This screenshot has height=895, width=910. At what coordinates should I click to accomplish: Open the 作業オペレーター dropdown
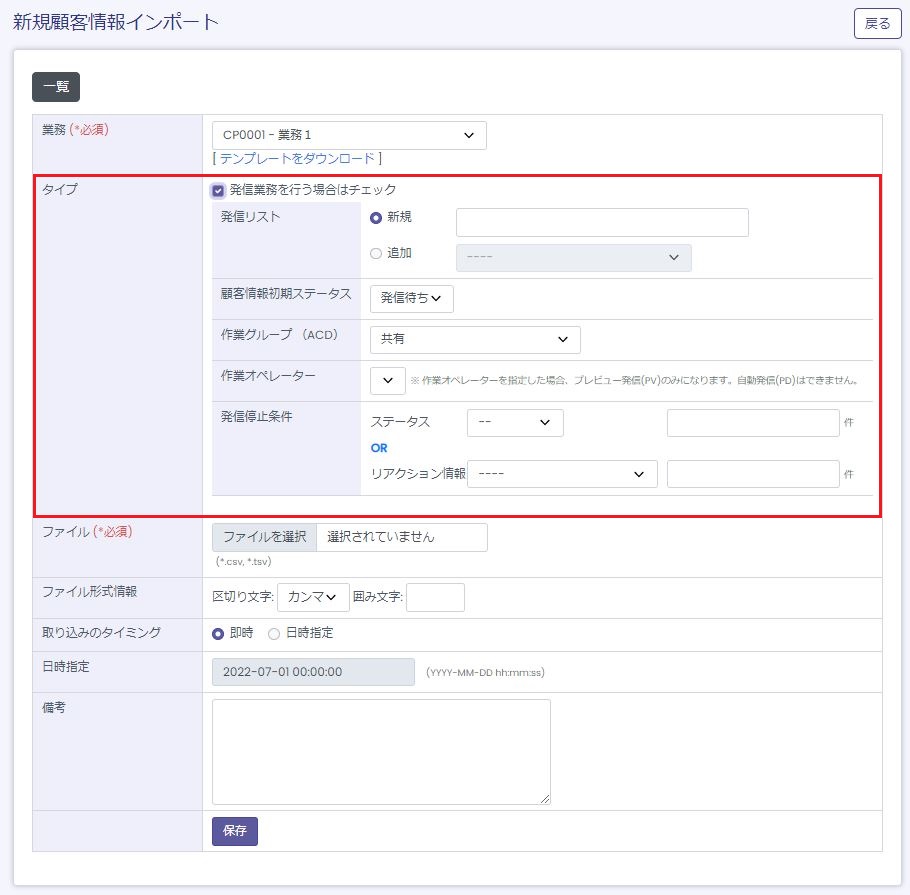(x=387, y=381)
